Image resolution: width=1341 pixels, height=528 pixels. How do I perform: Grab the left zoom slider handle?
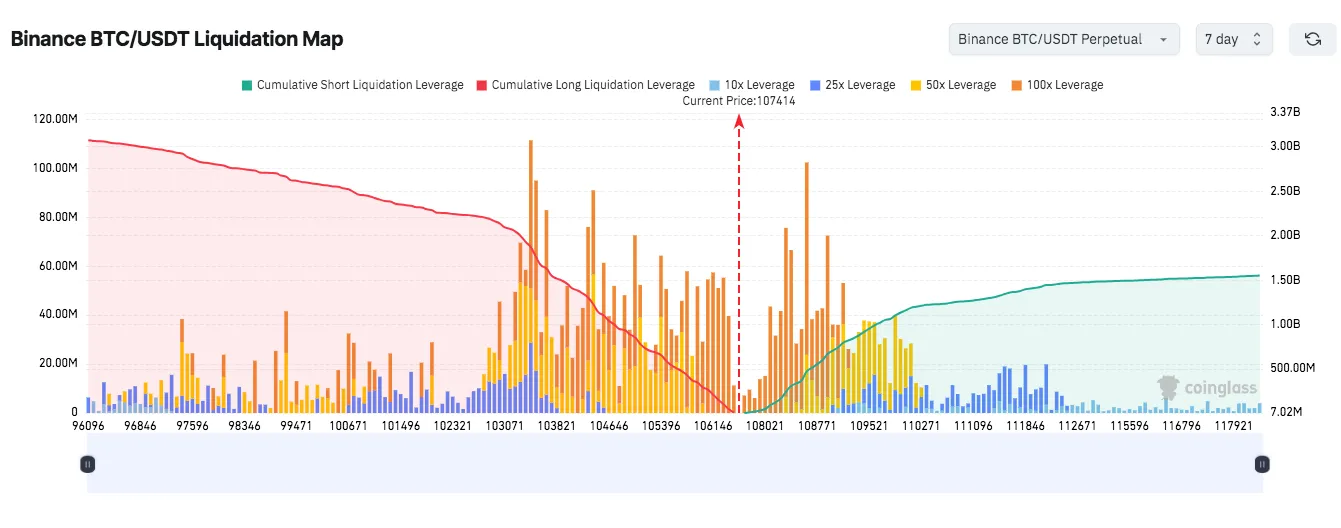click(x=88, y=464)
